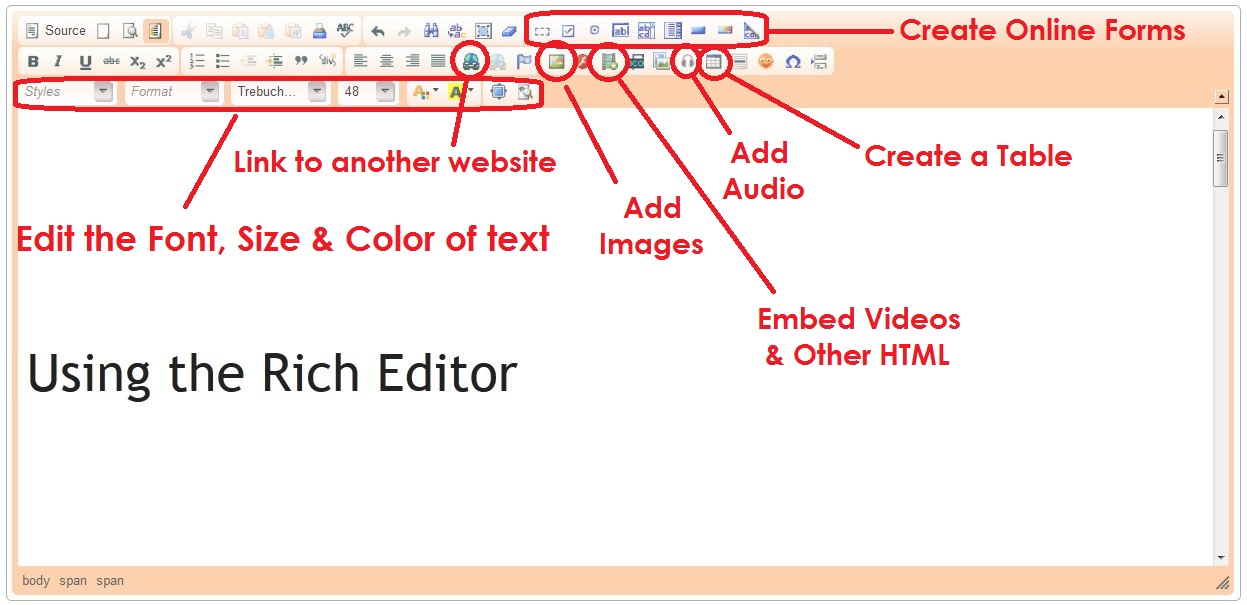Image resolution: width=1247 pixels, height=605 pixels.
Task: Open the Insert Image dialog
Action: 556,61
